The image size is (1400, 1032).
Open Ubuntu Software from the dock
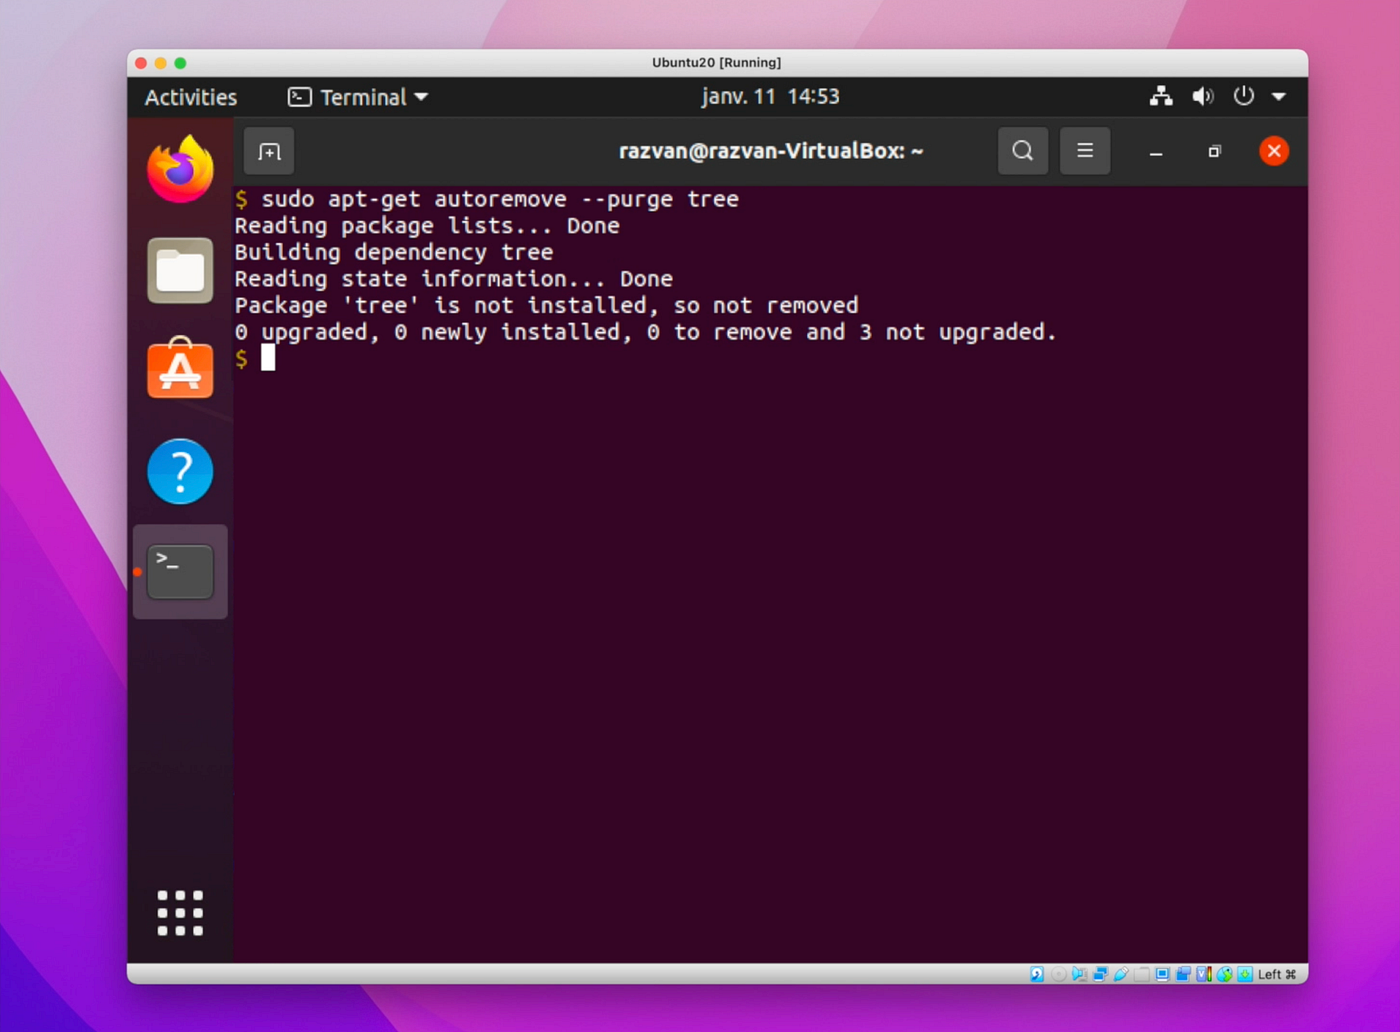point(180,369)
